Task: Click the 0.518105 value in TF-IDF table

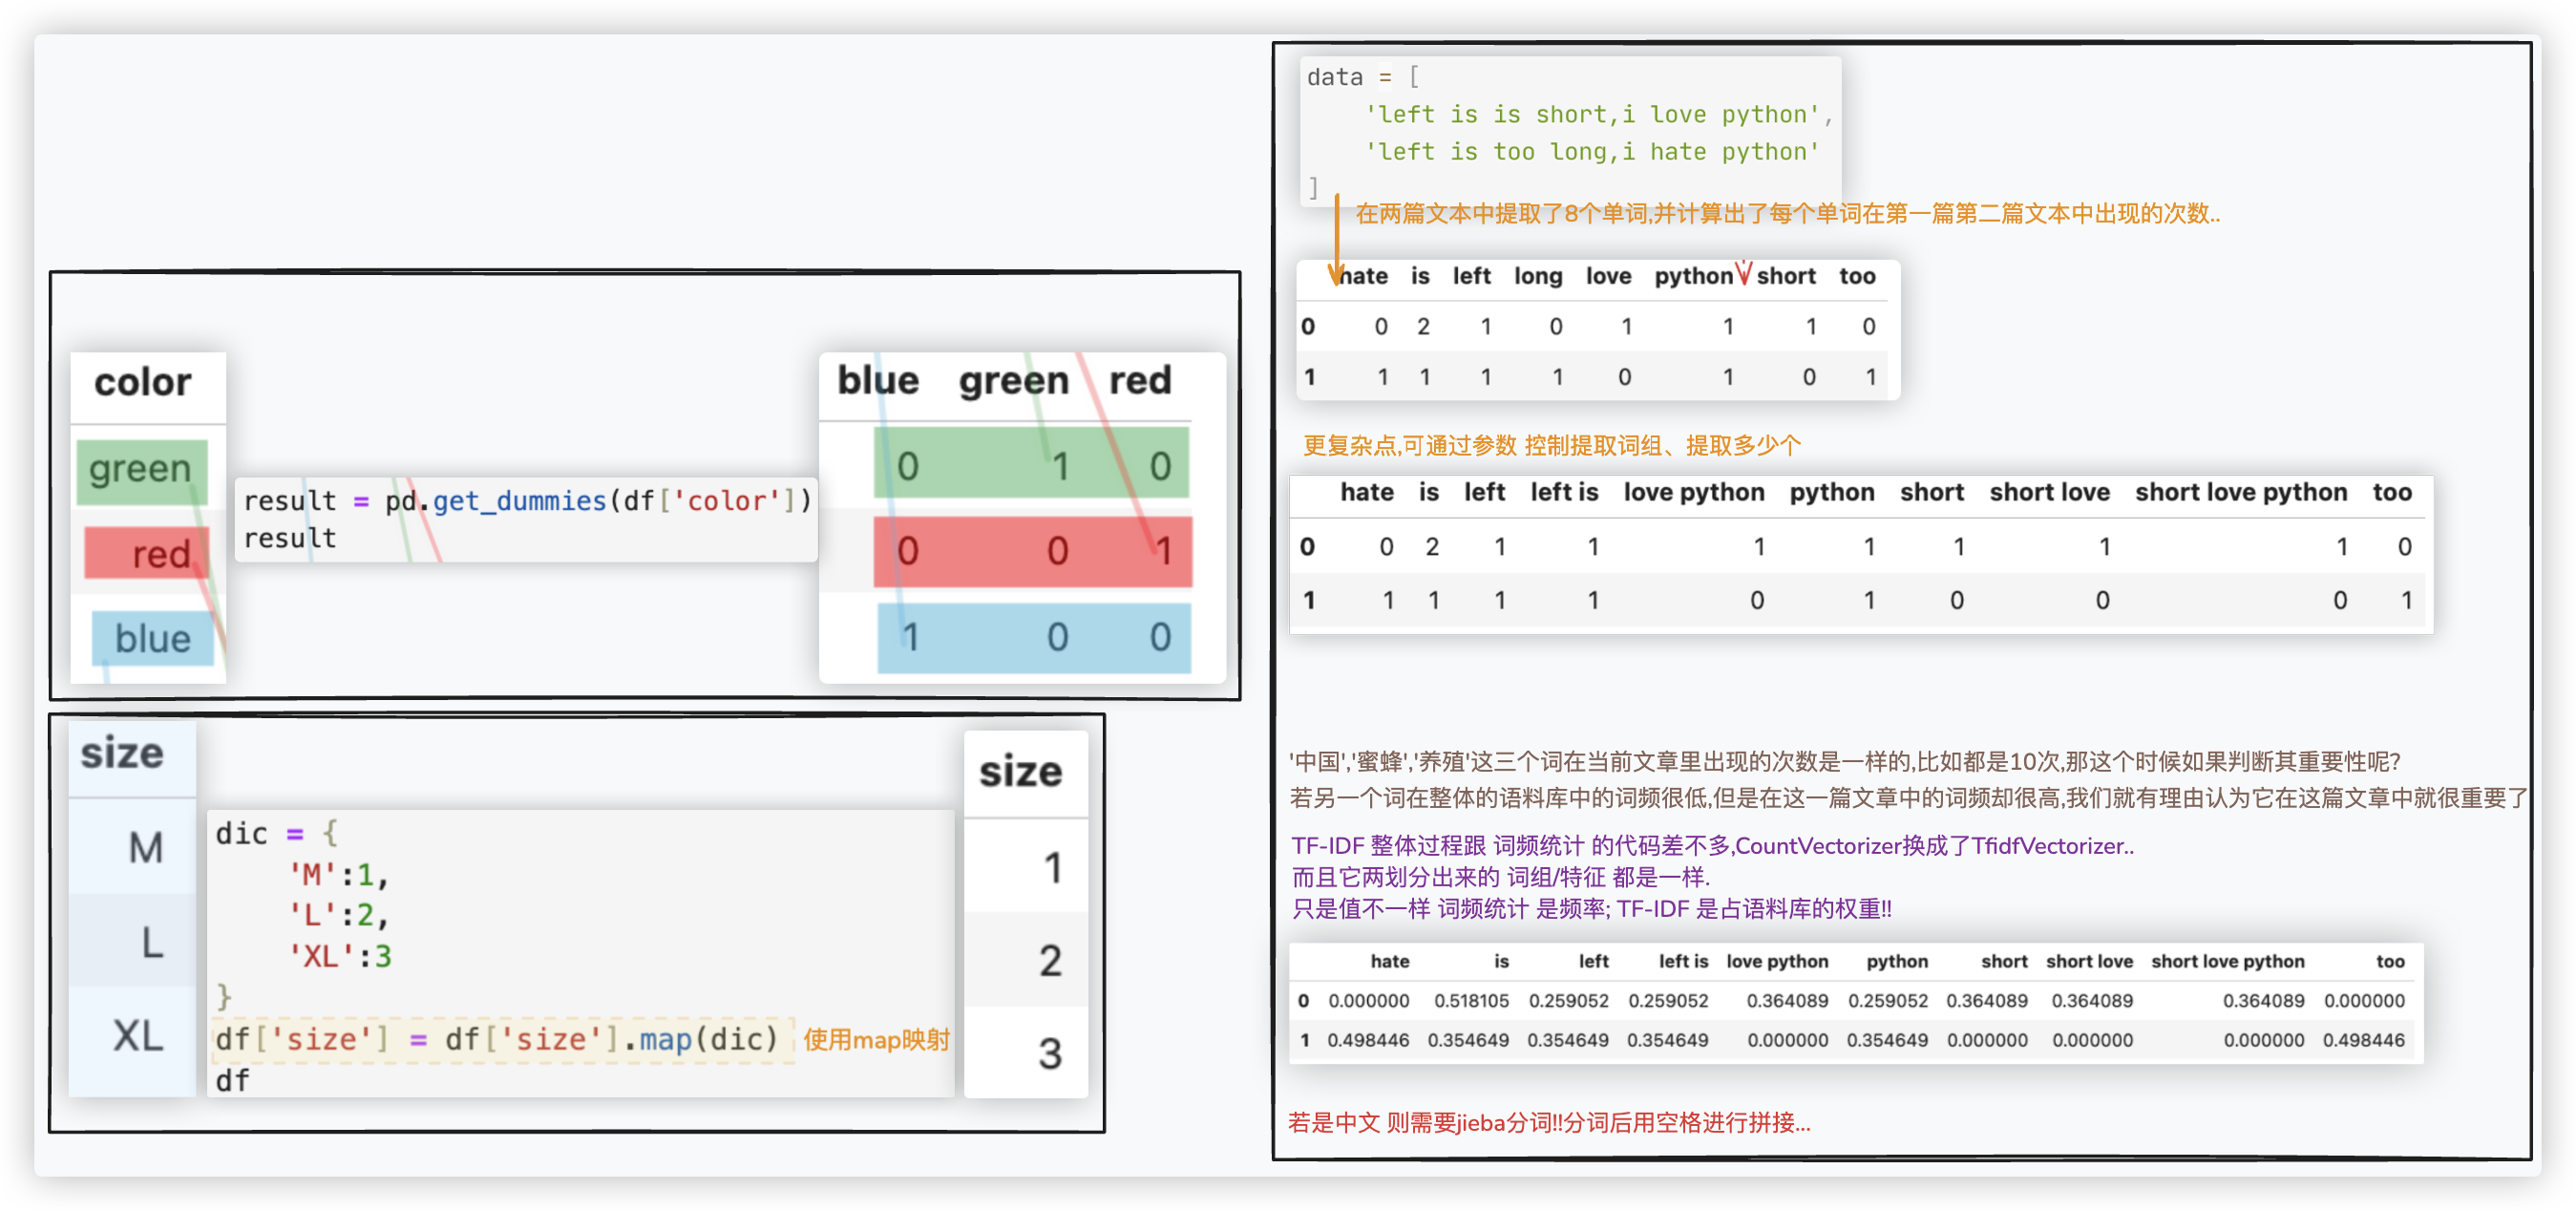Action: (1470, 1000)
